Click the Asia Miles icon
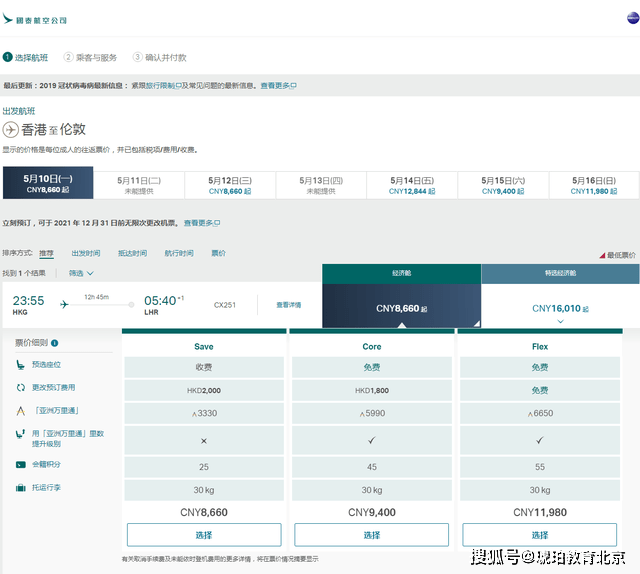Screen dimensions: 640x574 [x=21, y=410]
